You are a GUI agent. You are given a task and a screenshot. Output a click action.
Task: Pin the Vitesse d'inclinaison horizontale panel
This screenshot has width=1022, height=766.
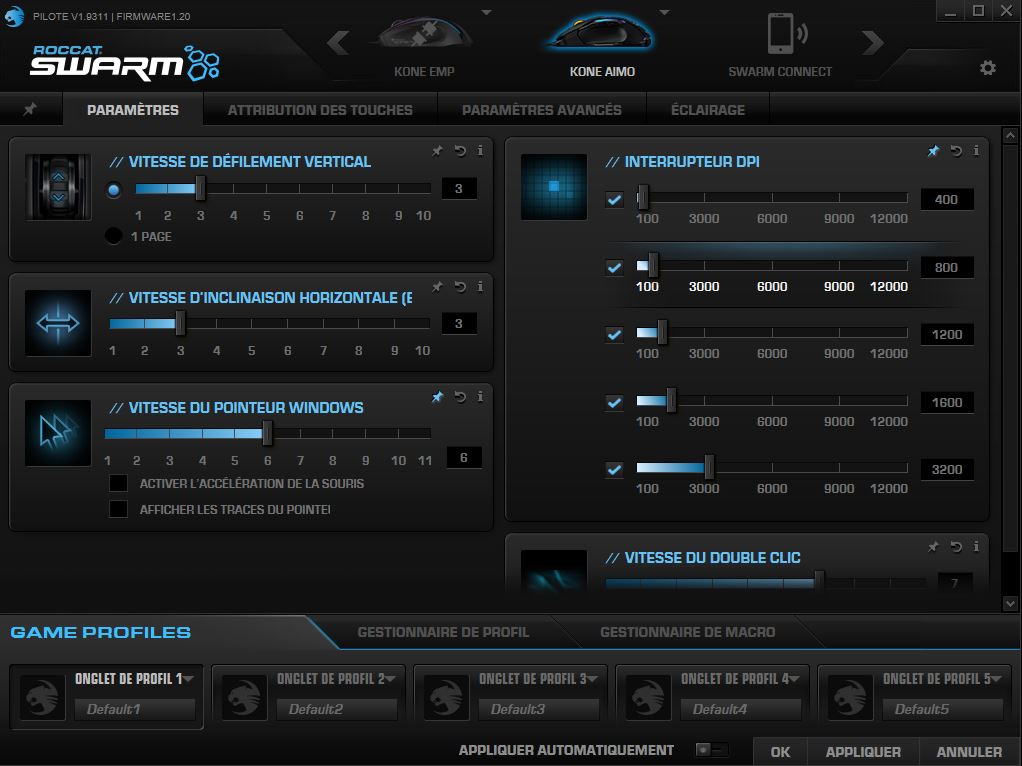pos(437,287)
